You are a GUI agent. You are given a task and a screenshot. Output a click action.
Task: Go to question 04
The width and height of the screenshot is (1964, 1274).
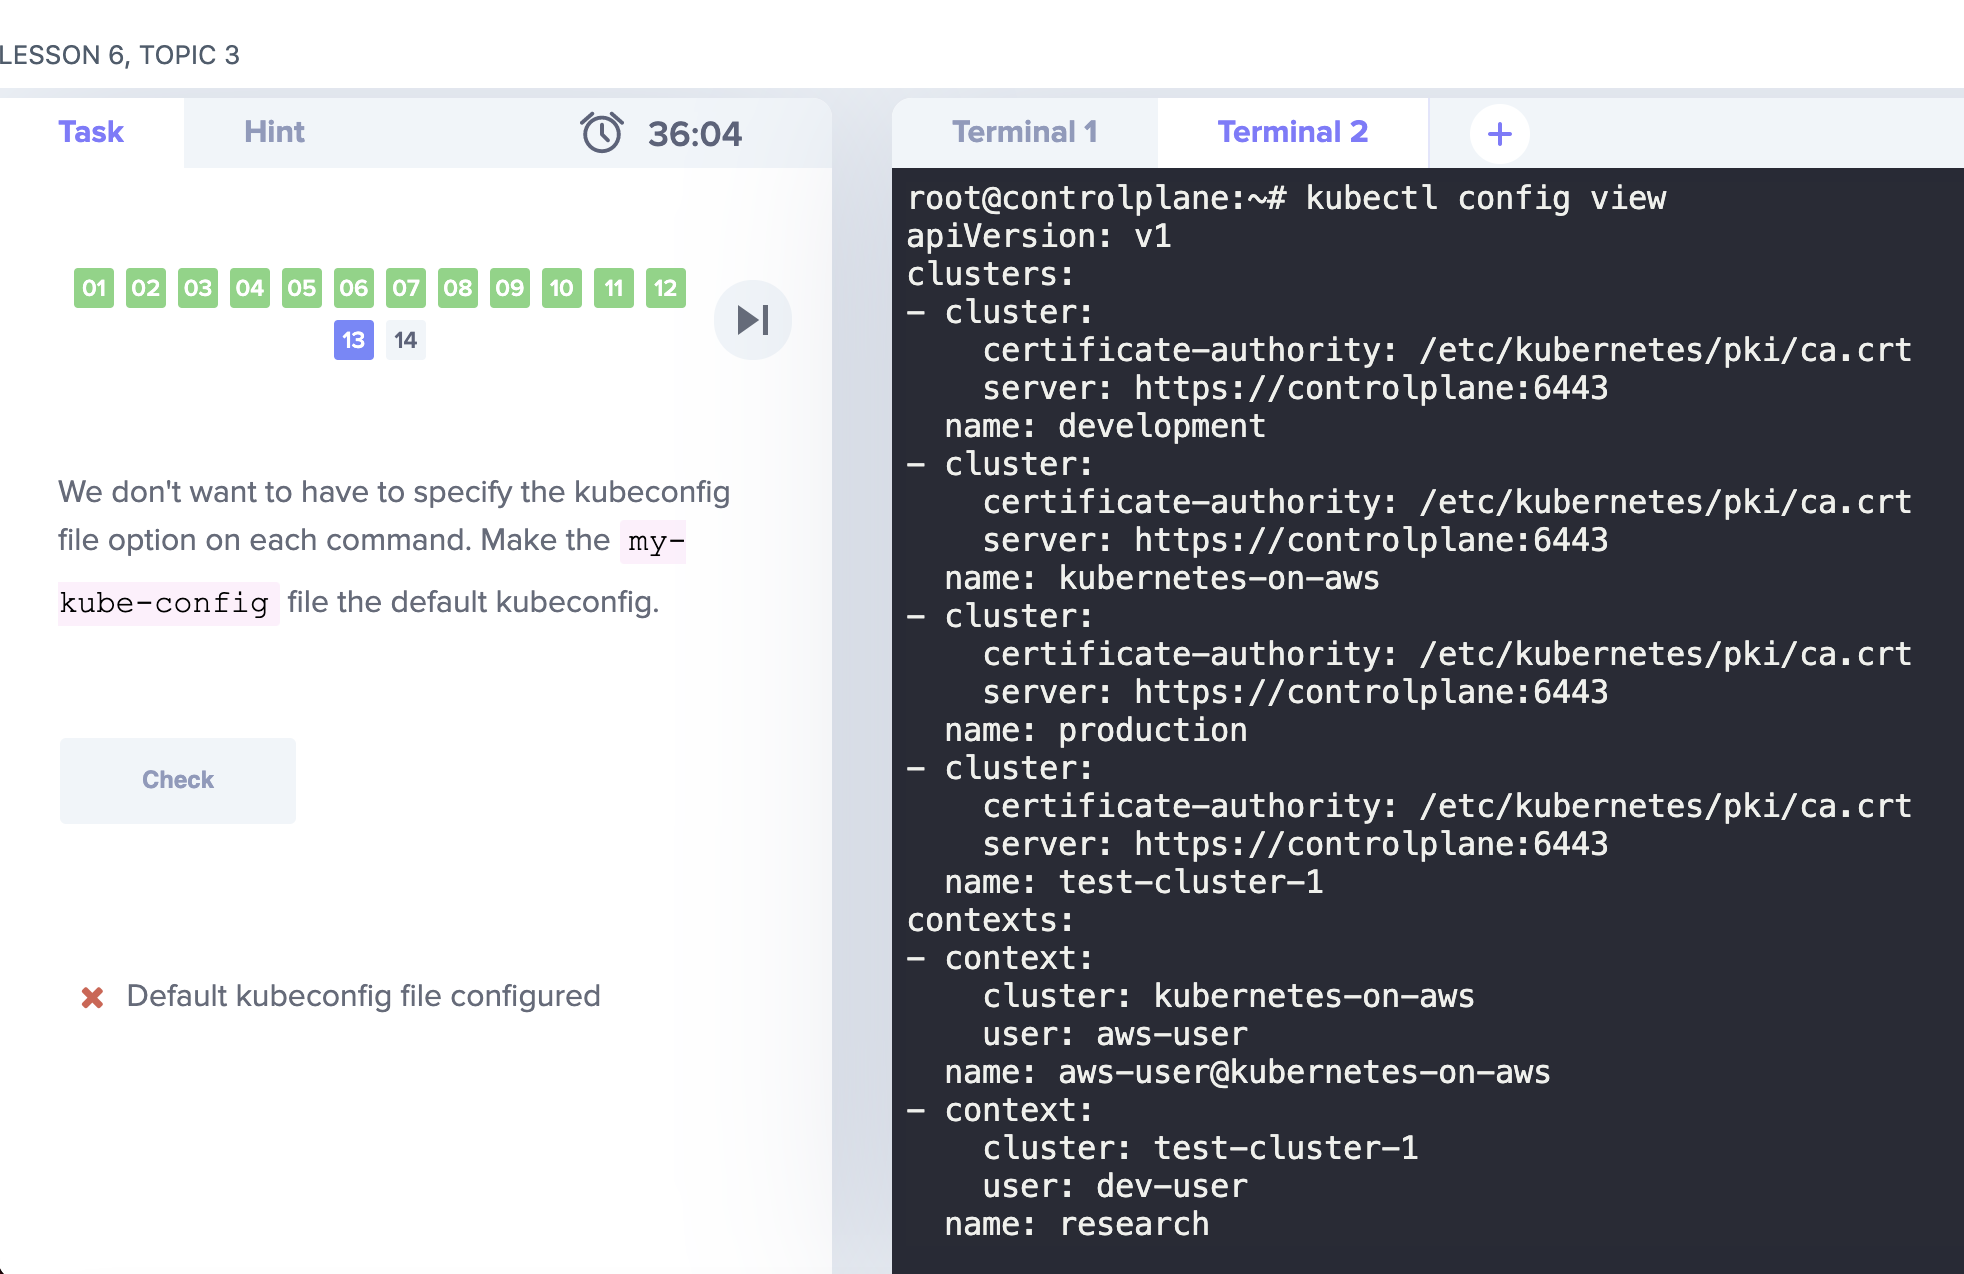(x=250, y=288)
